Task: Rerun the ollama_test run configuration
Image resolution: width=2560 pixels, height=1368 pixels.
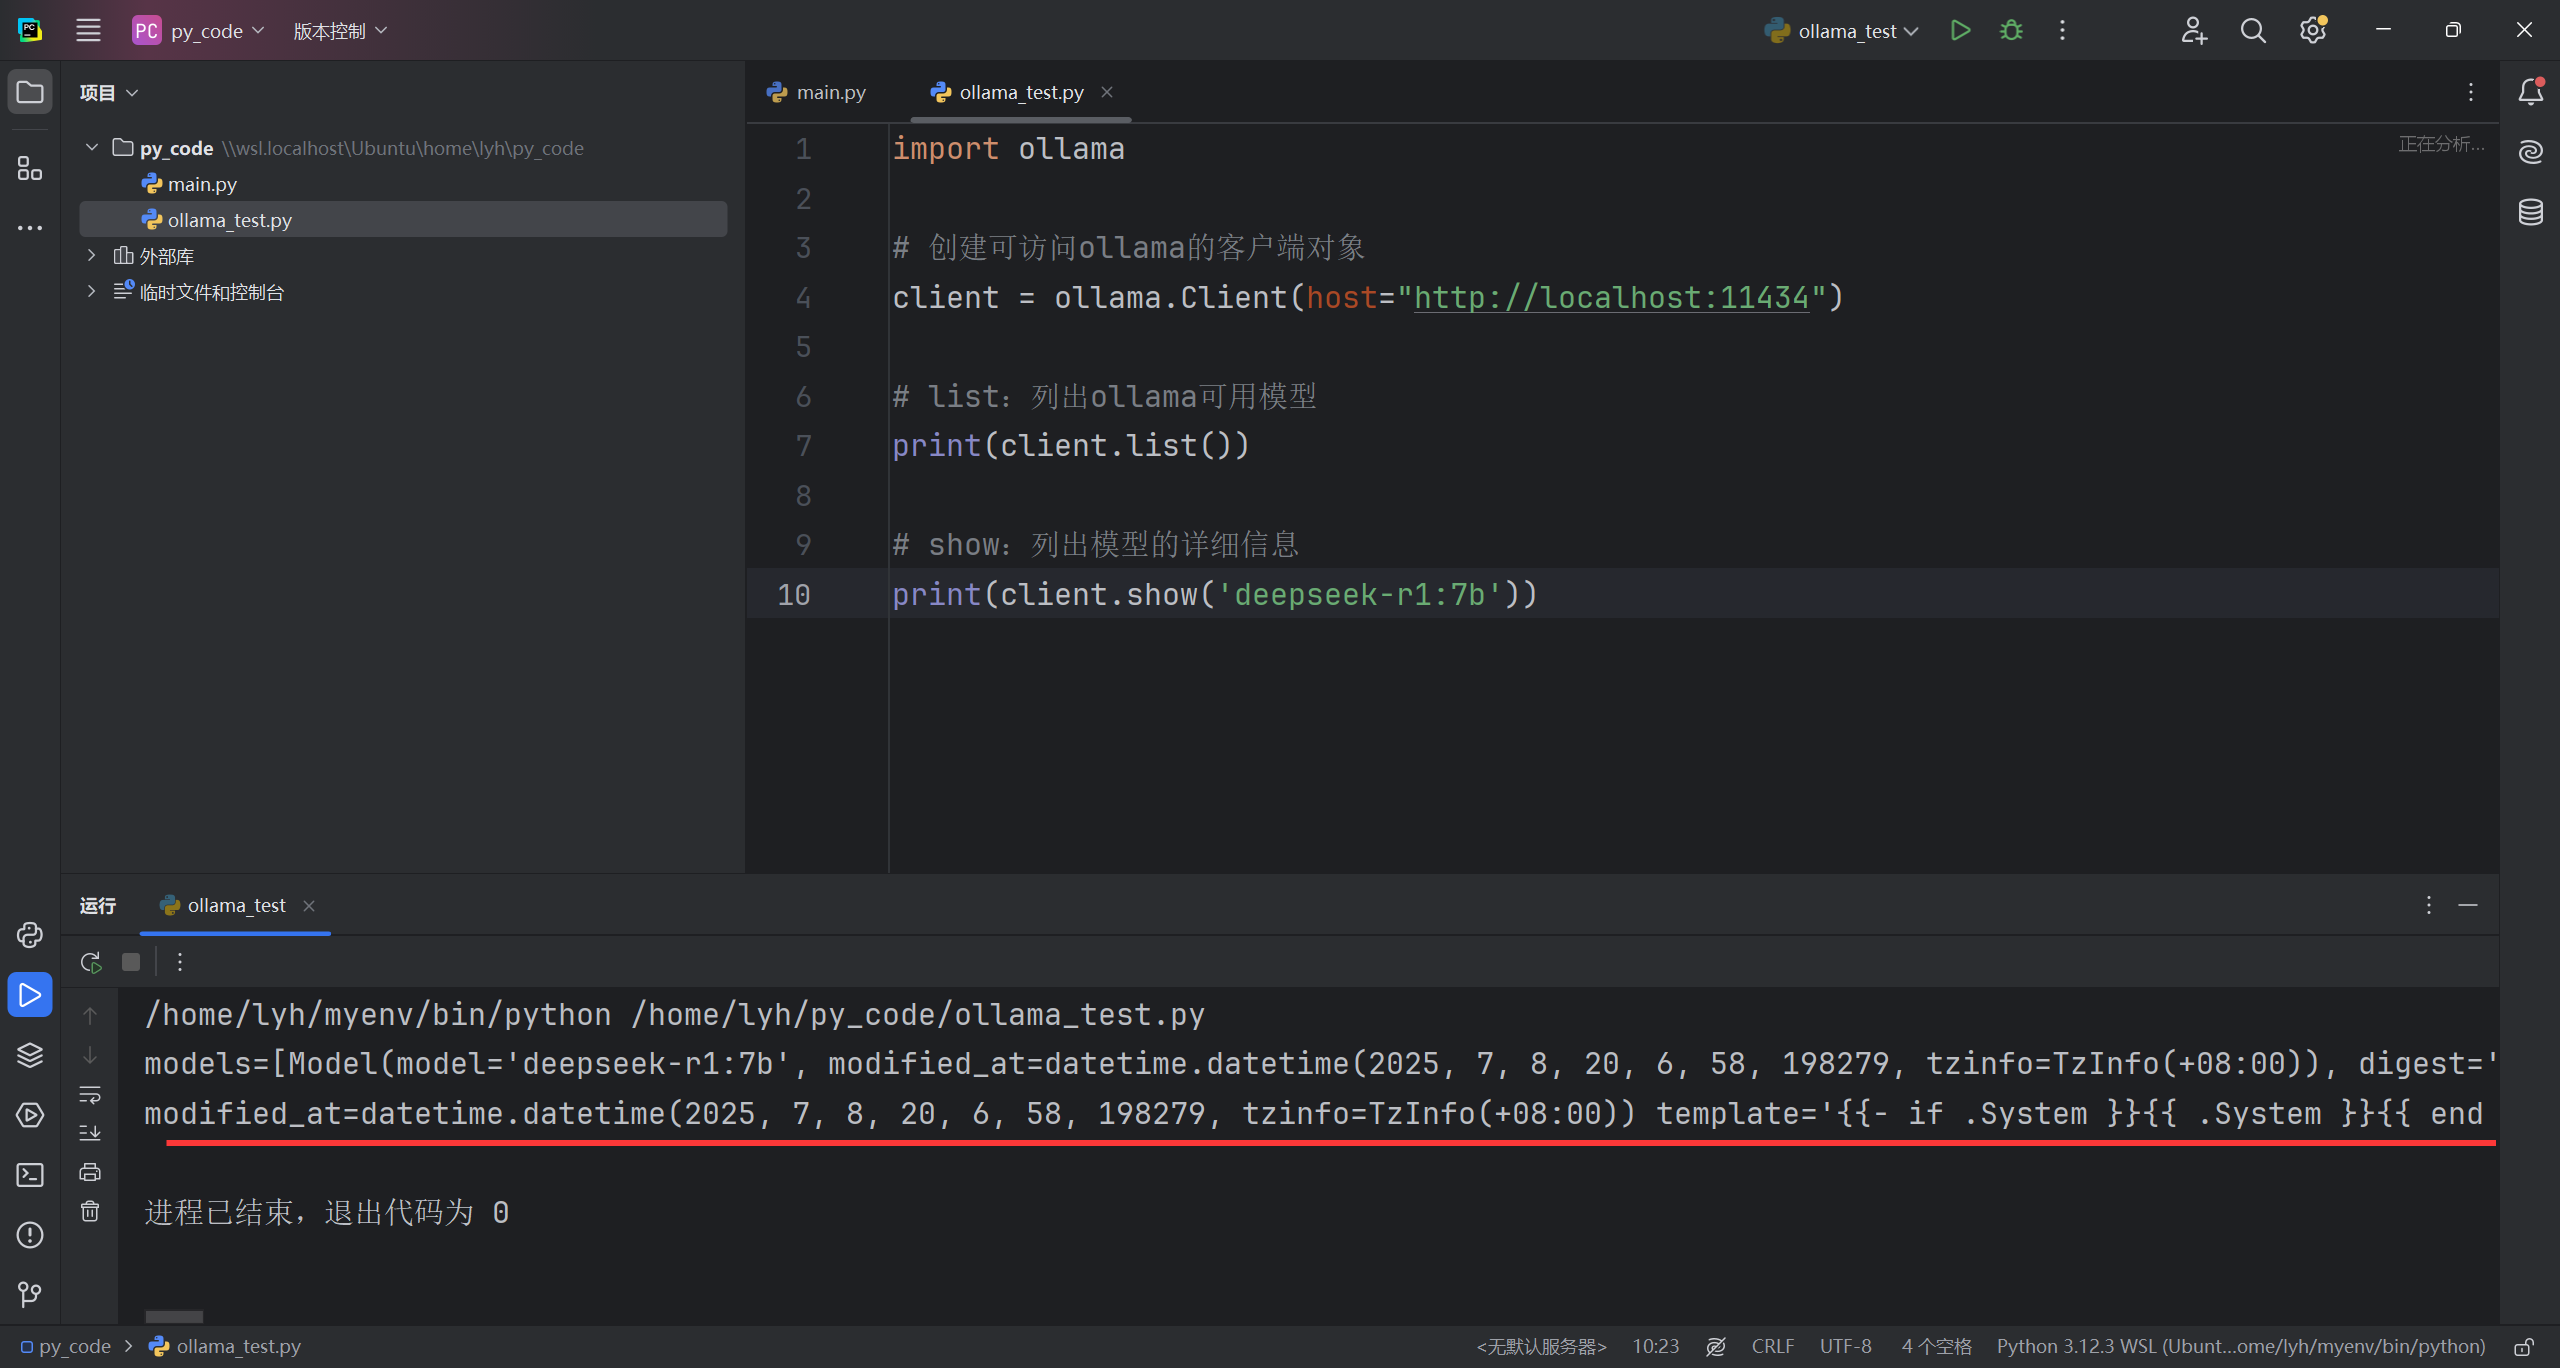Action: click(x=89, y=962)
